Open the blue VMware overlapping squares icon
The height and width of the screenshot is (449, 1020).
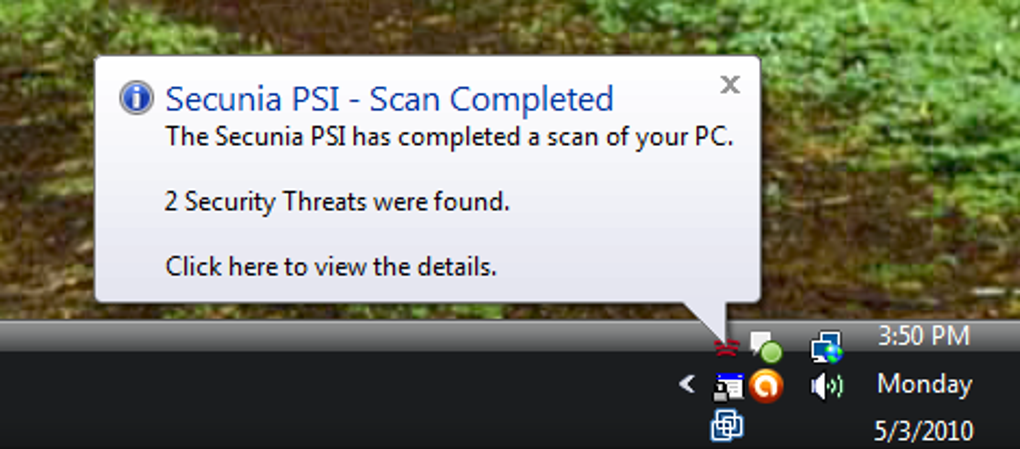click(727, 426)
